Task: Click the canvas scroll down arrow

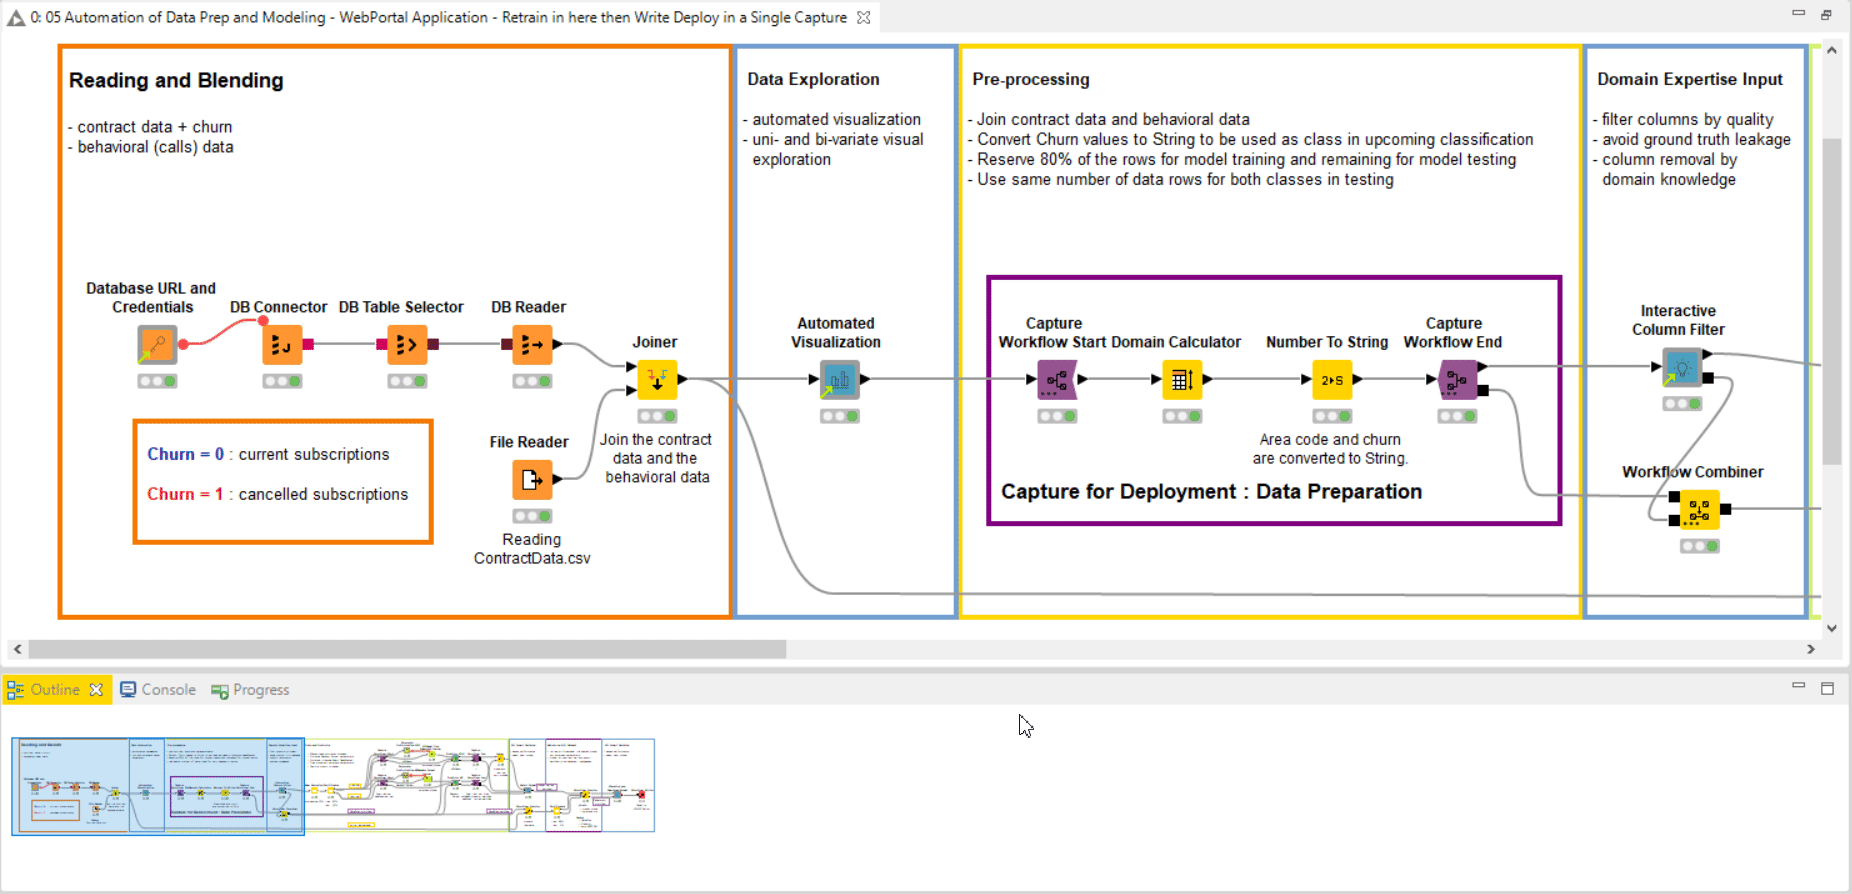Action: pyautogui.click(x=1831, y=628)
